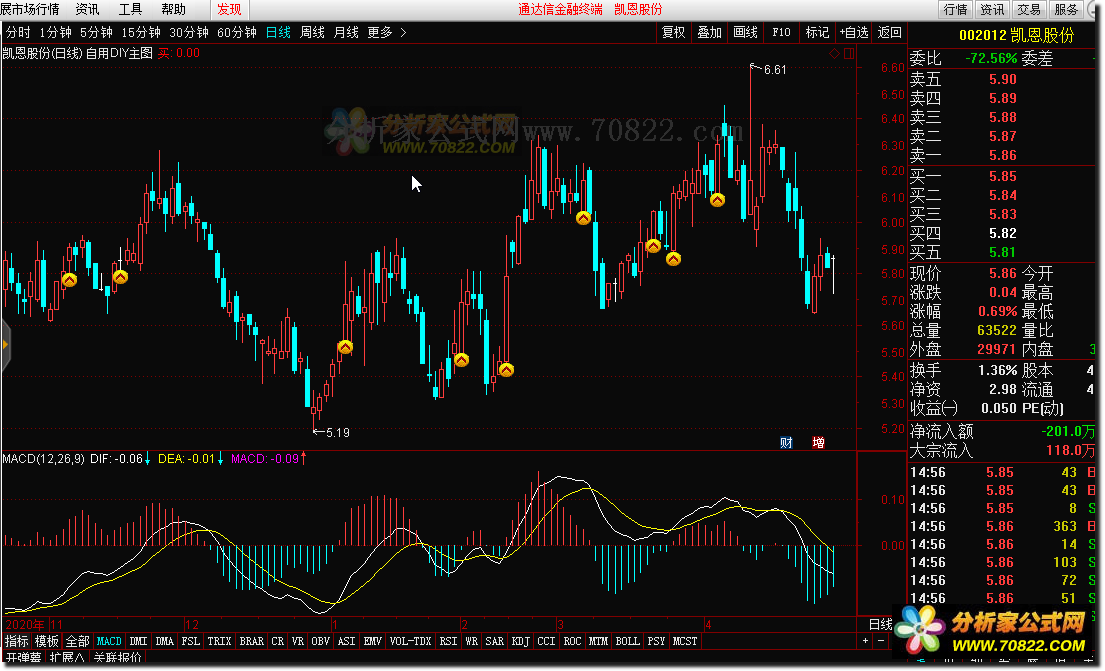Click the blue 财 marker icon
Image resolution: width=1105 pixels, height=671 pixels.
(786, 443)
